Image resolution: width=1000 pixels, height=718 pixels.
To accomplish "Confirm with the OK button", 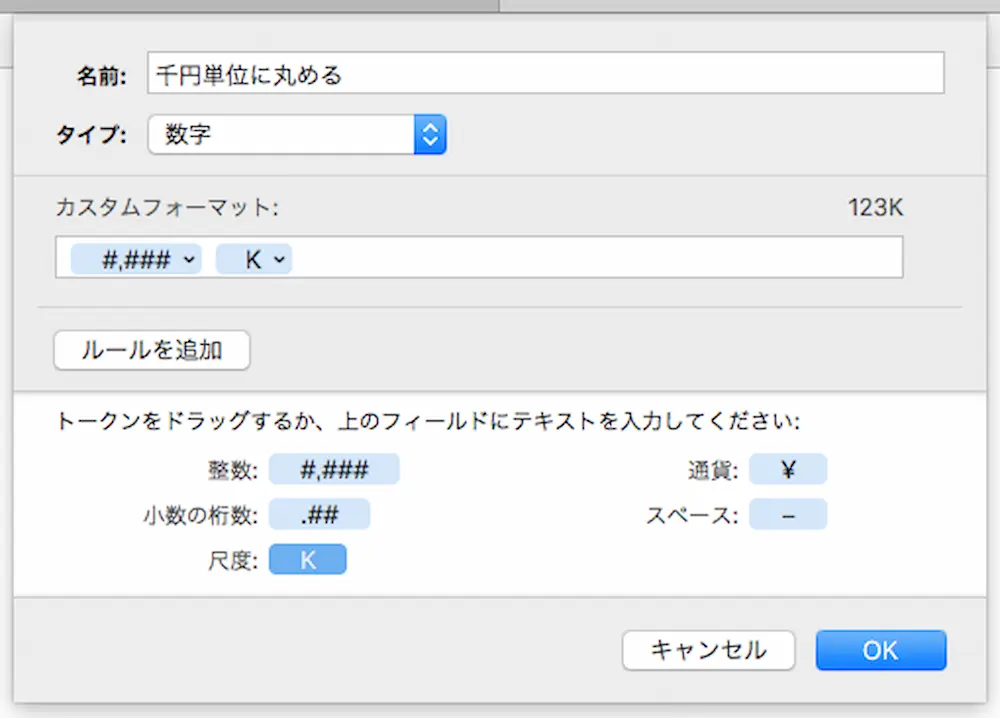I will click(880, 650).
